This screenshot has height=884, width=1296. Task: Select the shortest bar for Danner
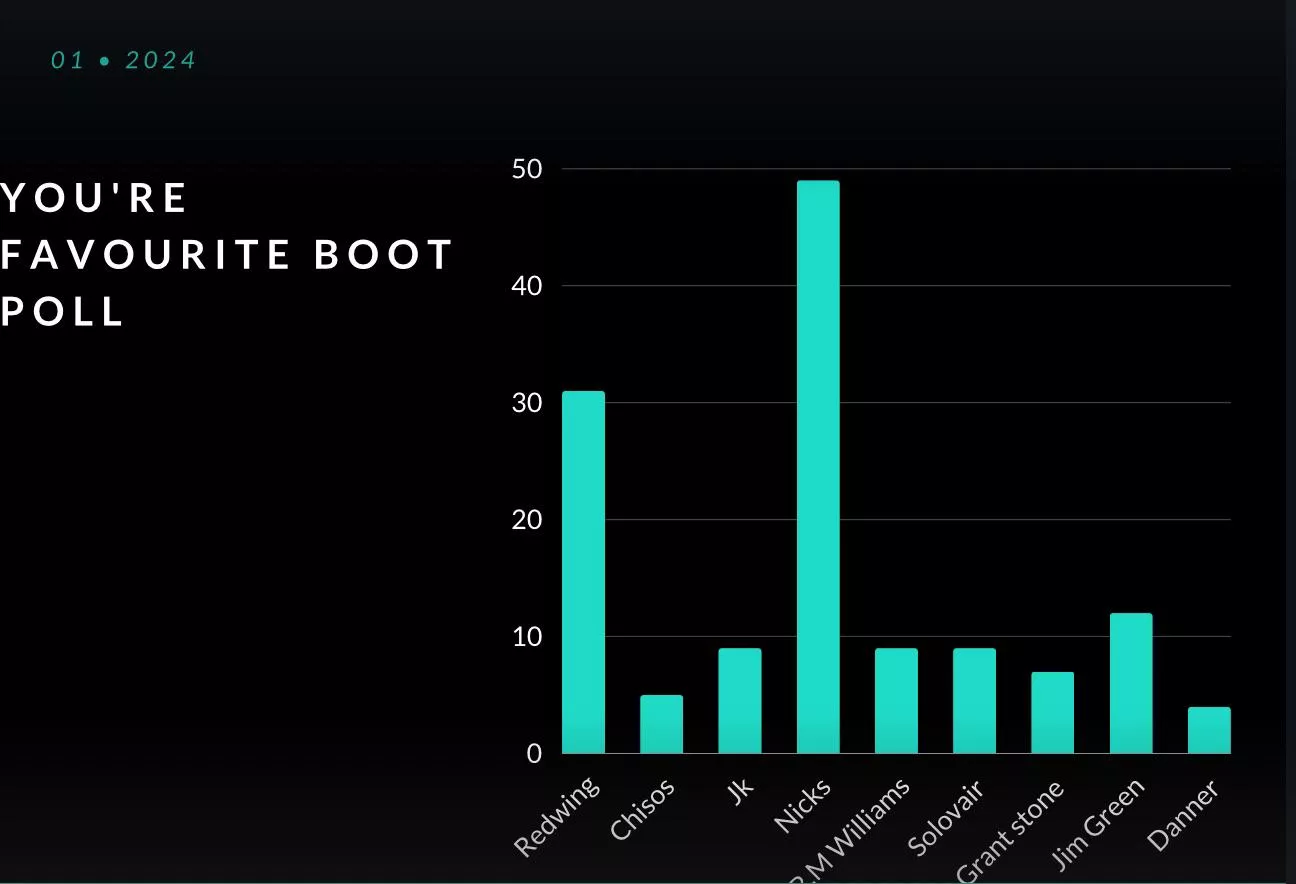[x=1208, y=732]
